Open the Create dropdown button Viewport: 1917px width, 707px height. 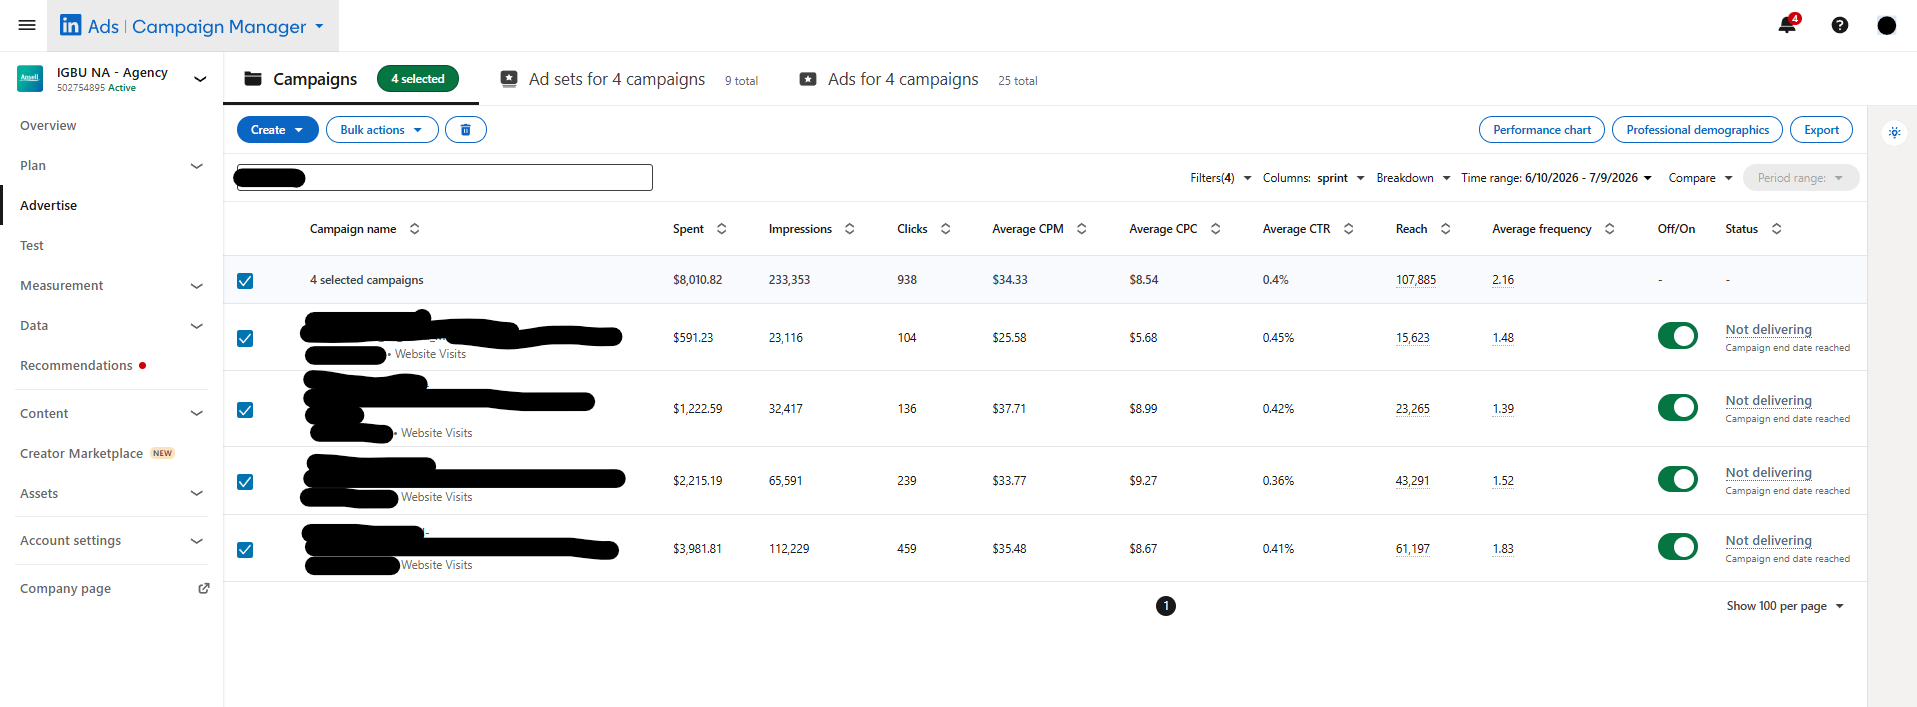click(x=278, y=130)
